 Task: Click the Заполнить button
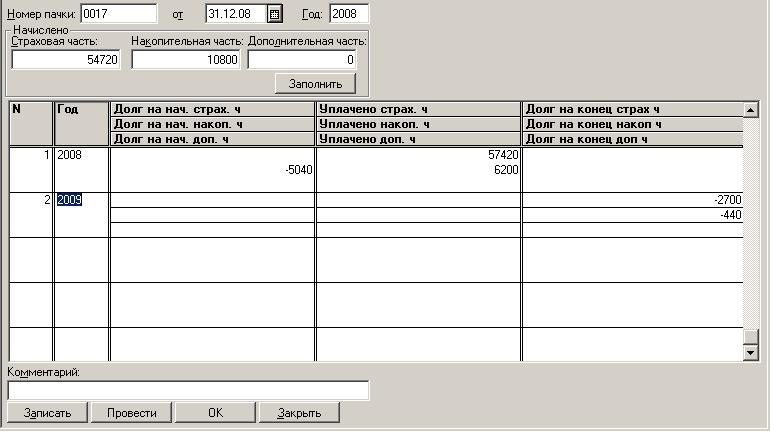[x=315, y=83]
